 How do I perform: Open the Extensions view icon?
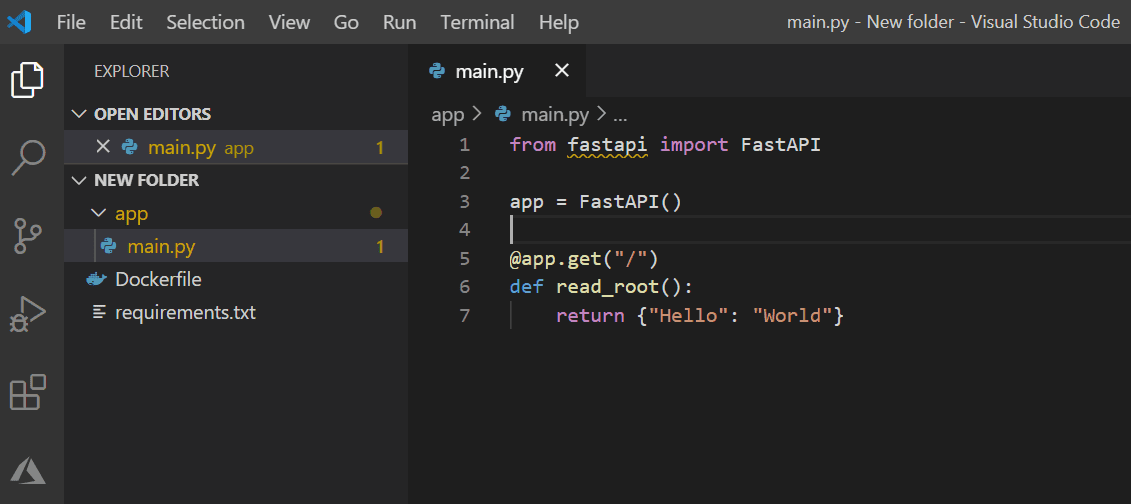click(28, 392)
